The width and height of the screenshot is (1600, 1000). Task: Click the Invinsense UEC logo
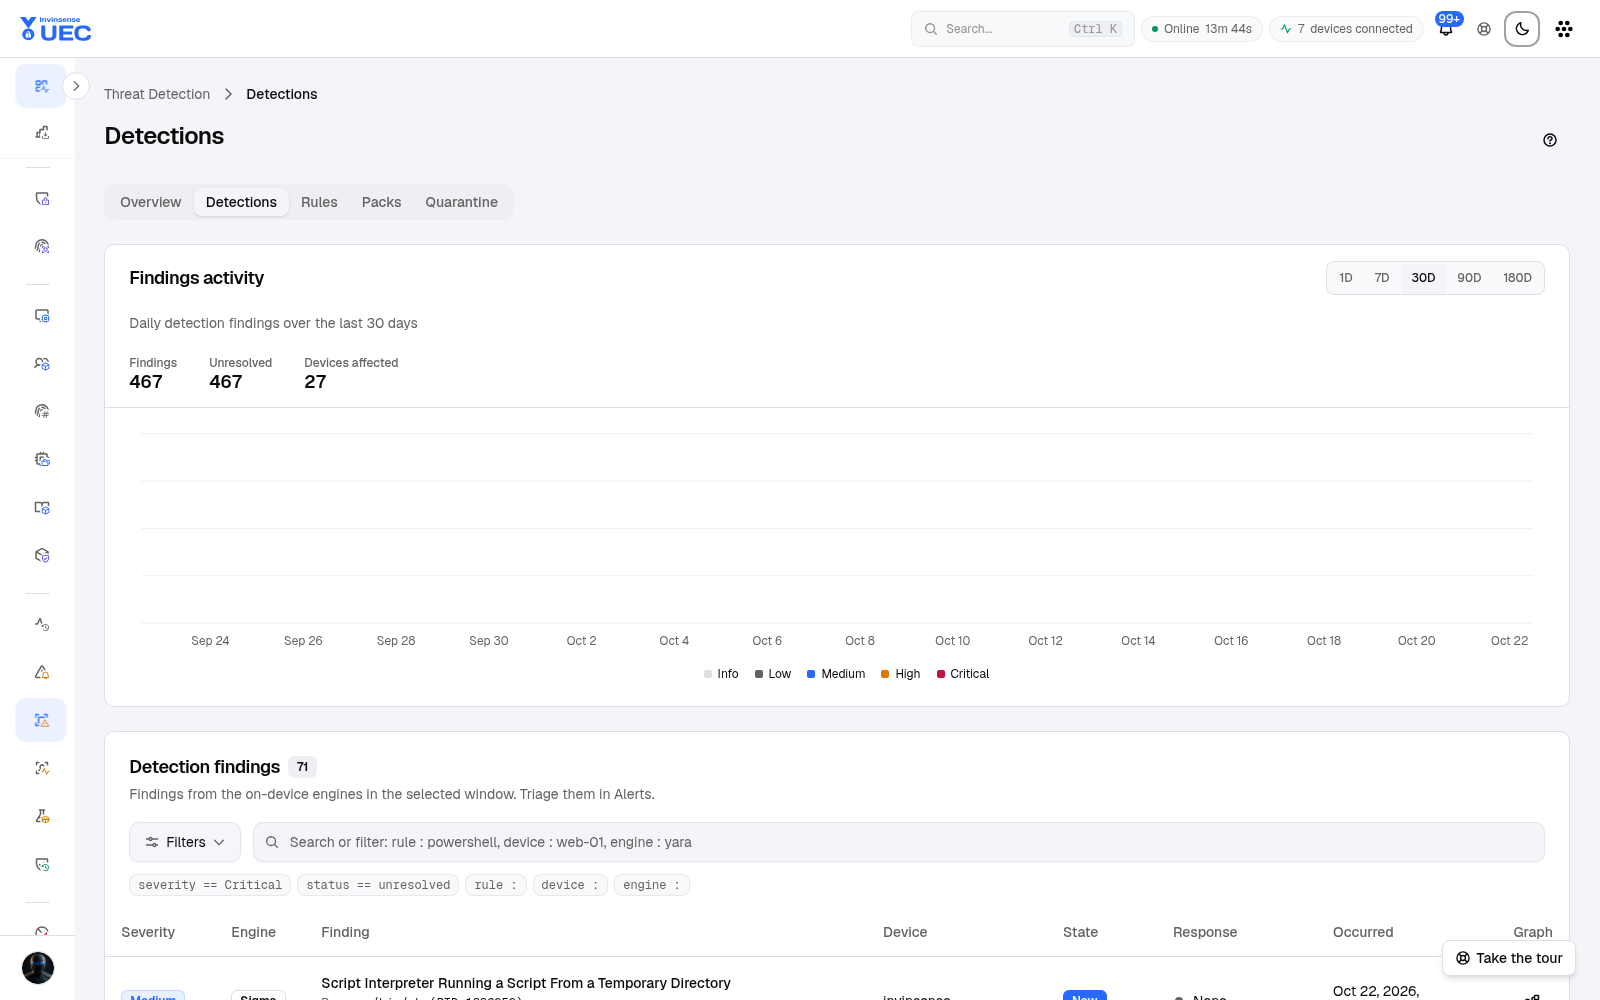tap(56, 29)
